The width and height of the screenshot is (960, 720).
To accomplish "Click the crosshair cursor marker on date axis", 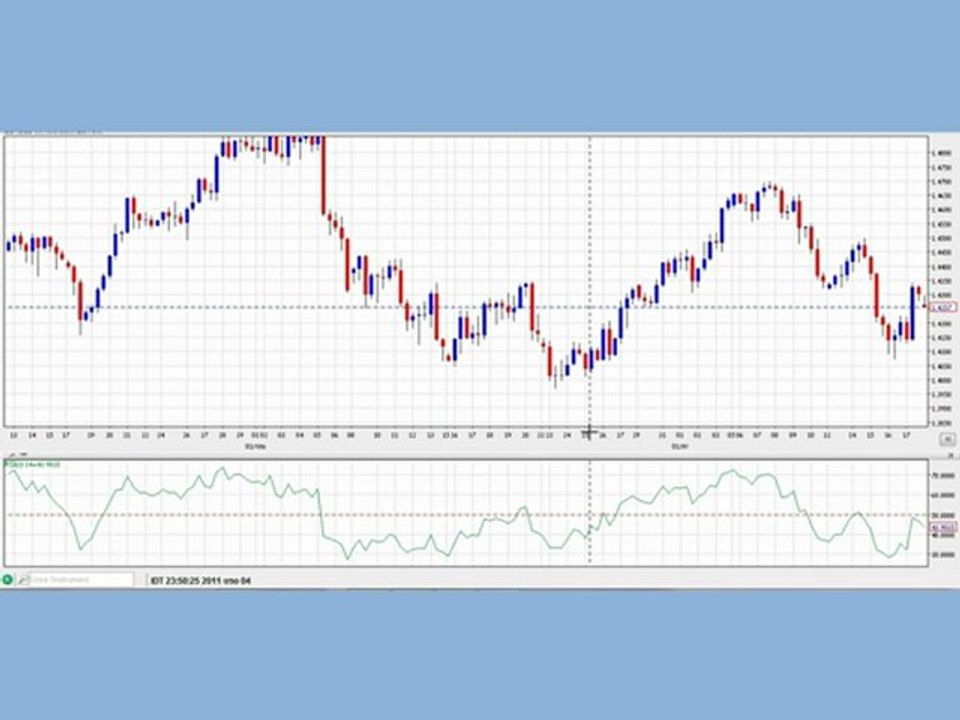I will tap(589, 433).
